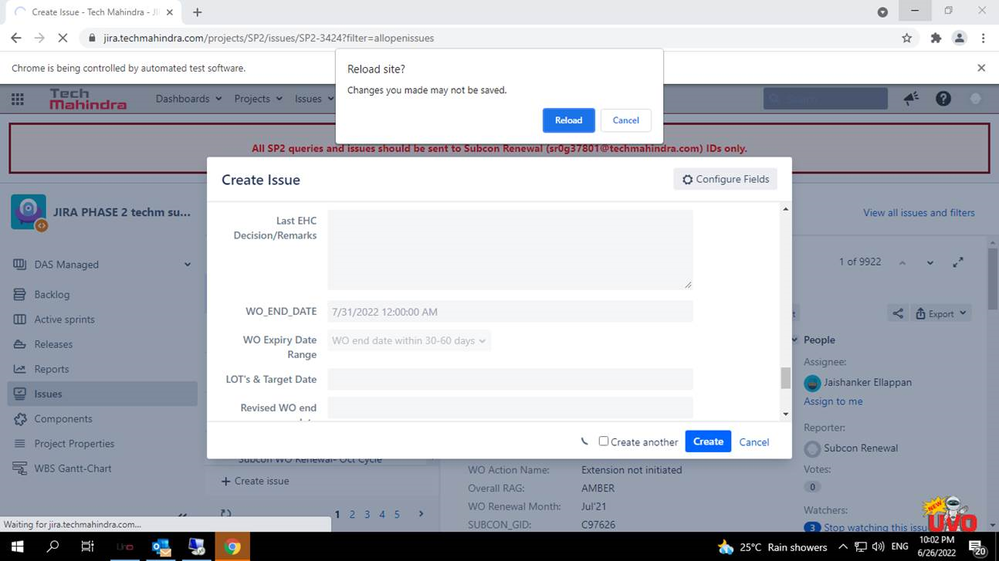Open Reports in the sidebar
Viewport: 999px width, 561px height.
tap(51, 369)
